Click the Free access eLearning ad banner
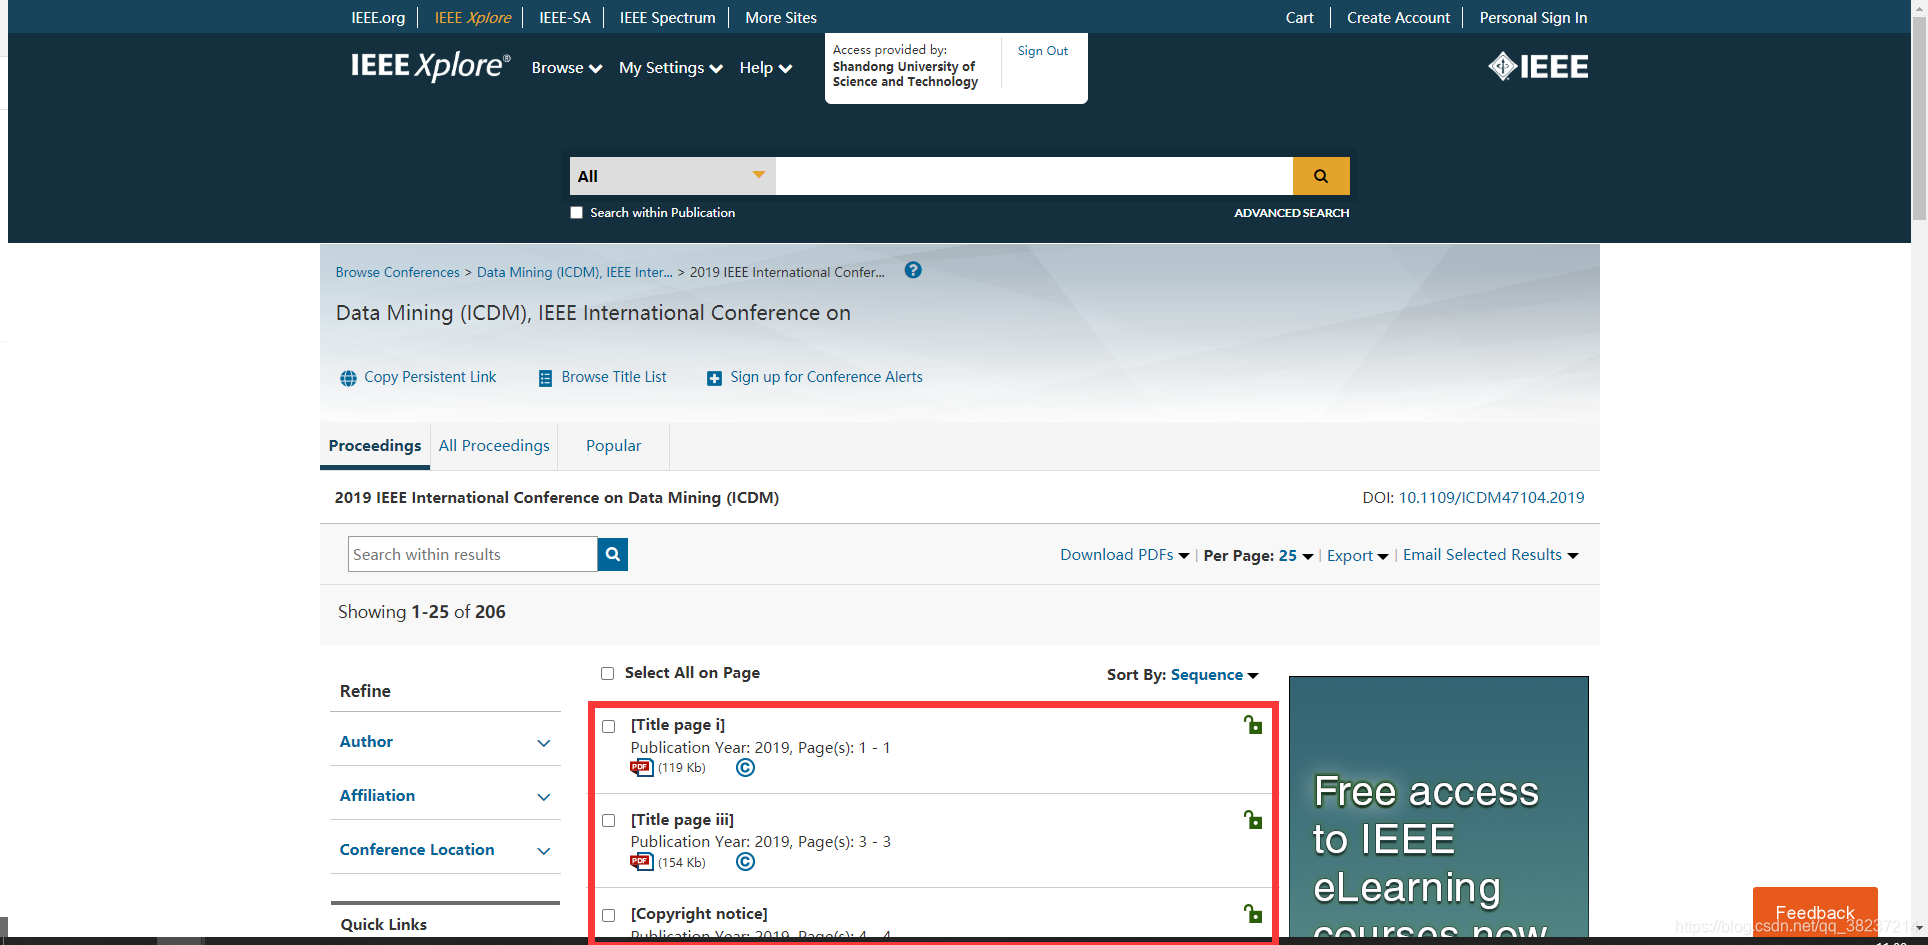Viewport: 1928px width, 945px height. (1438, 807)
